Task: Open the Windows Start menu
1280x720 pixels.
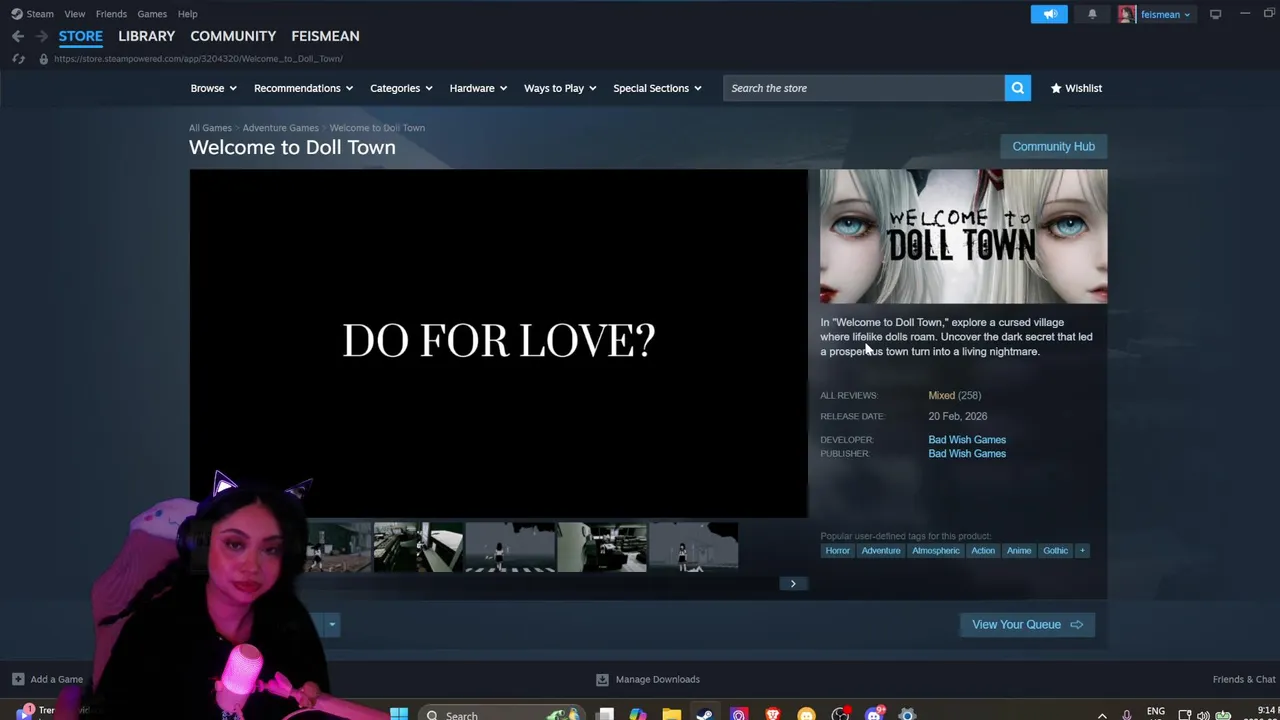Action: 399,714
